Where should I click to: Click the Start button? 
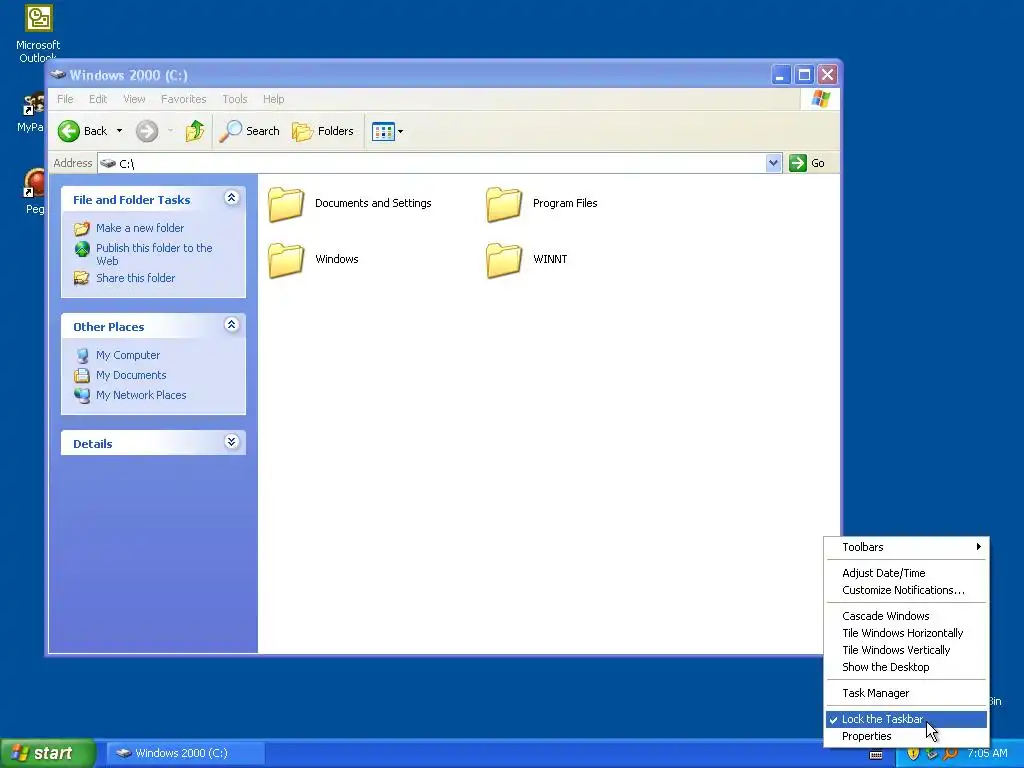(47, 754)
